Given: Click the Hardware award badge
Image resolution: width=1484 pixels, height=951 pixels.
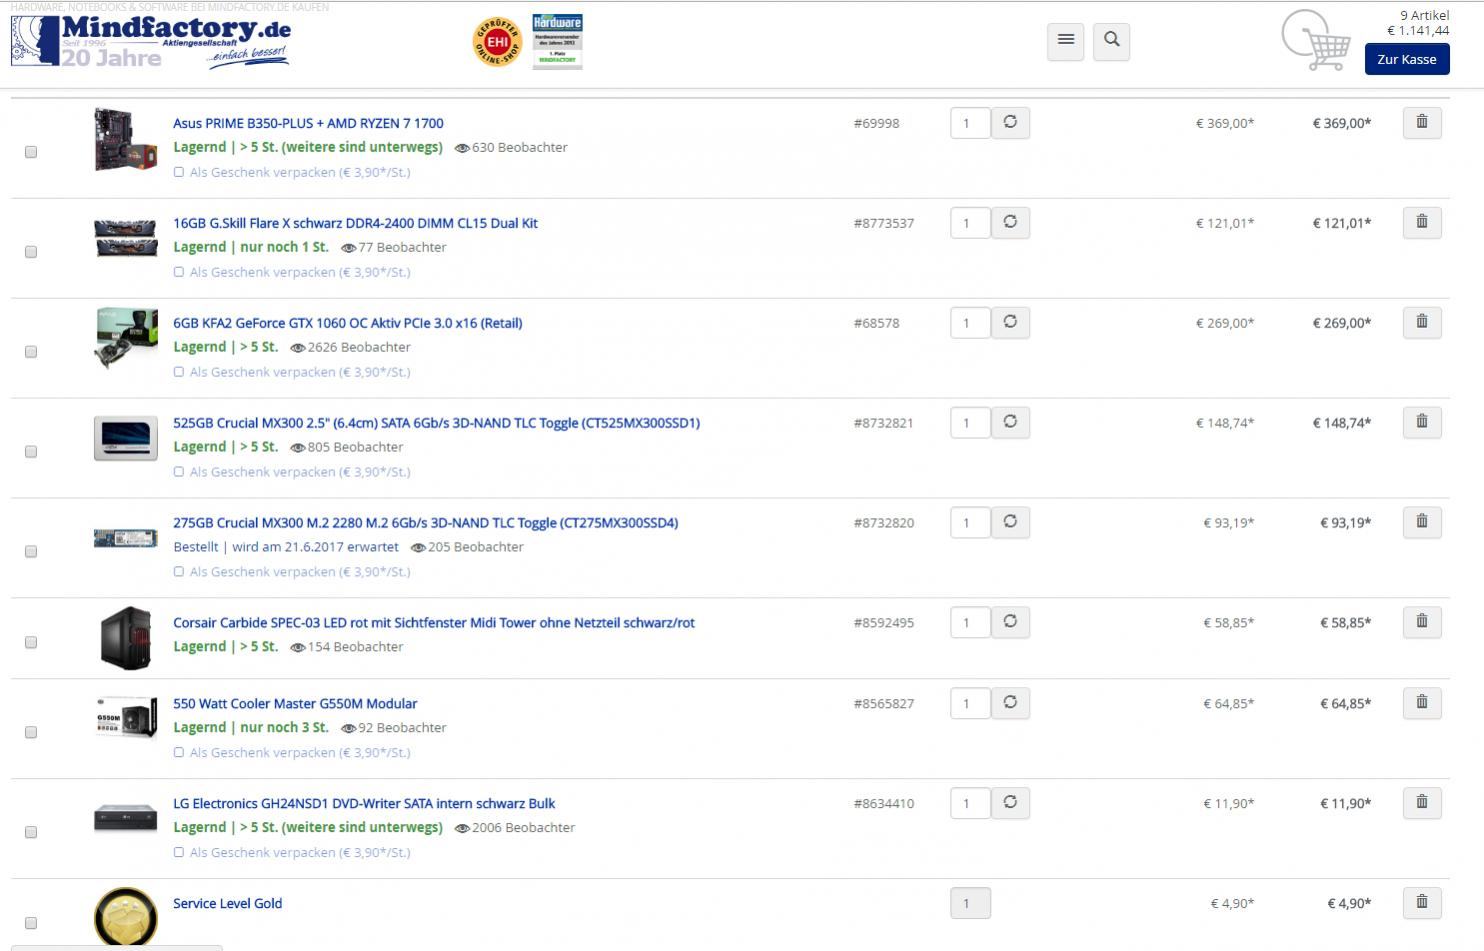Looking at the screenshot, I should point(557,41).
